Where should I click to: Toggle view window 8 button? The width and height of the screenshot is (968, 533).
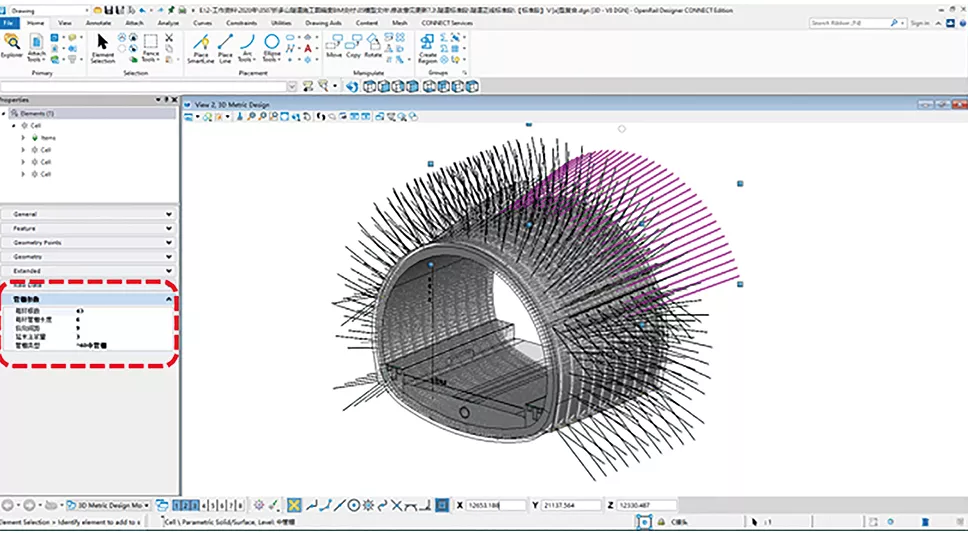[240, 505]
